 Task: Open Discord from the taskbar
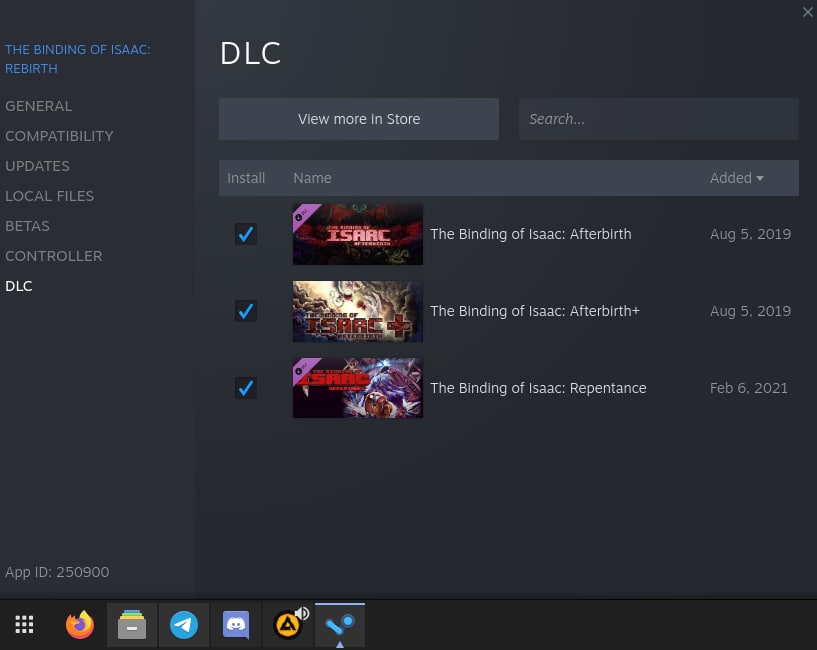(x=236, y=624)
